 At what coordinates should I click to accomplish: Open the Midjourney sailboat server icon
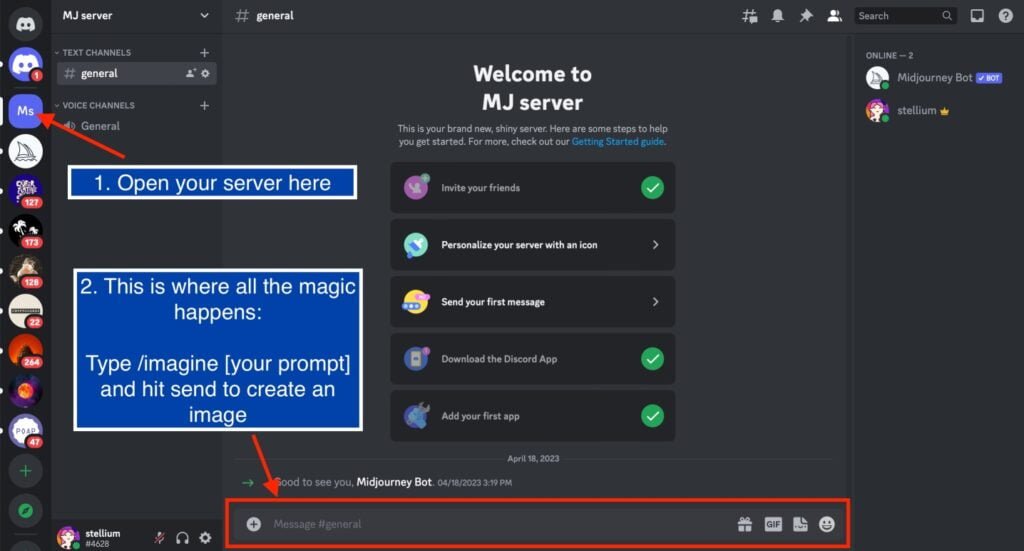(x=25, y=151)
